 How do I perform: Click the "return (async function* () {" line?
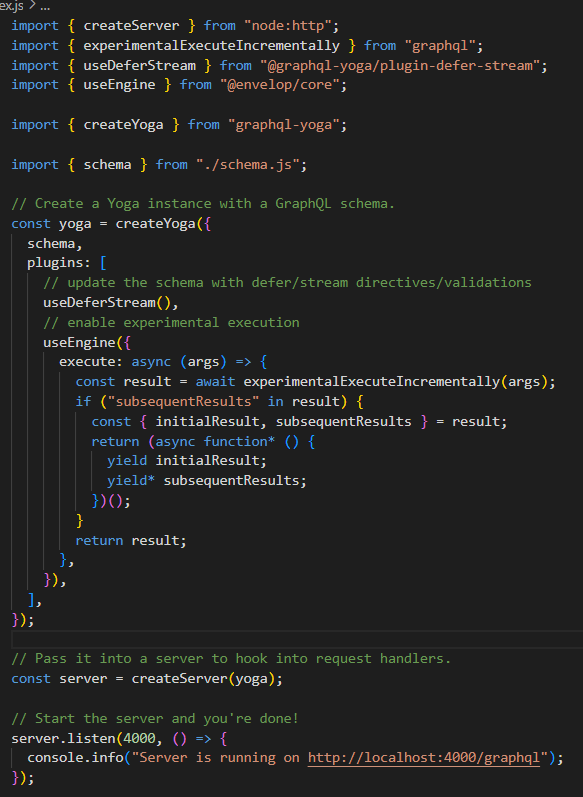tap(203, 441)
